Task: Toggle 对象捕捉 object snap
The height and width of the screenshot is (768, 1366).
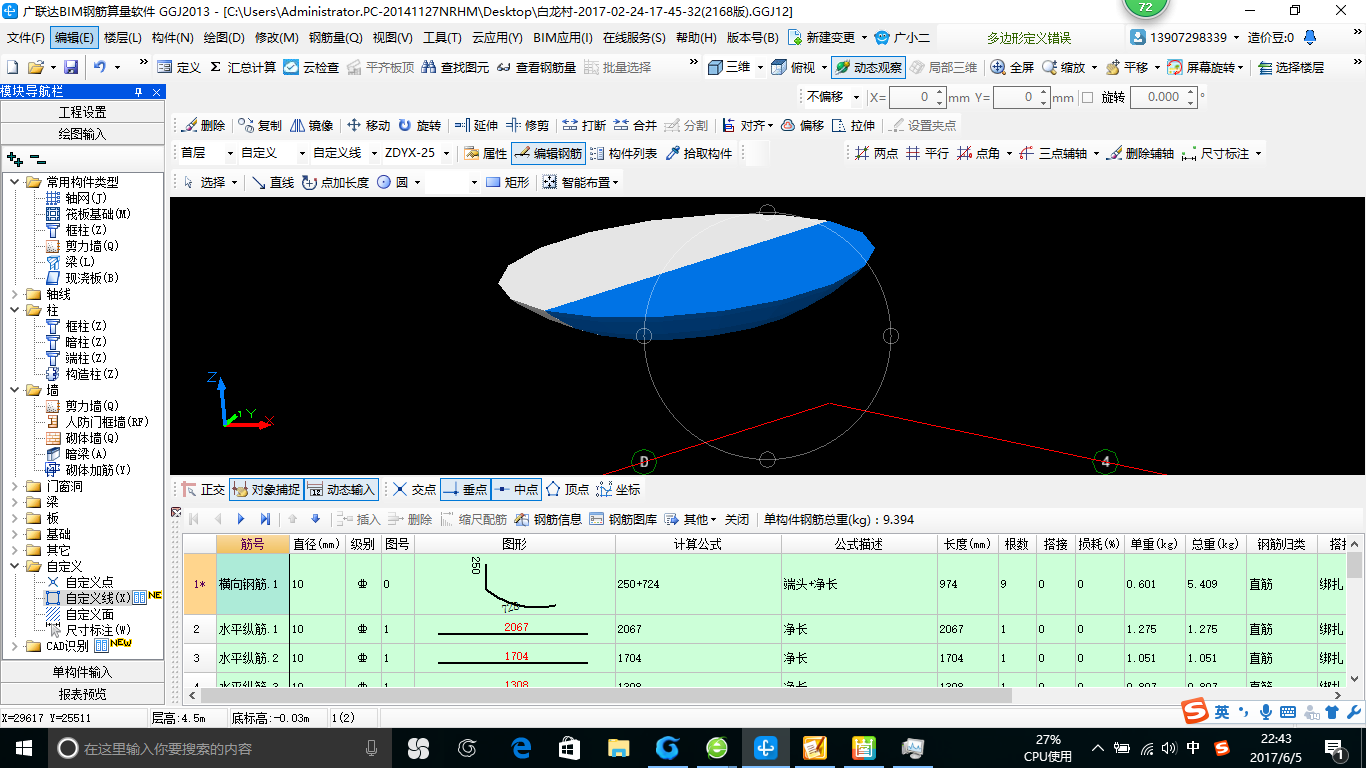Action: [x=265, y=489]
